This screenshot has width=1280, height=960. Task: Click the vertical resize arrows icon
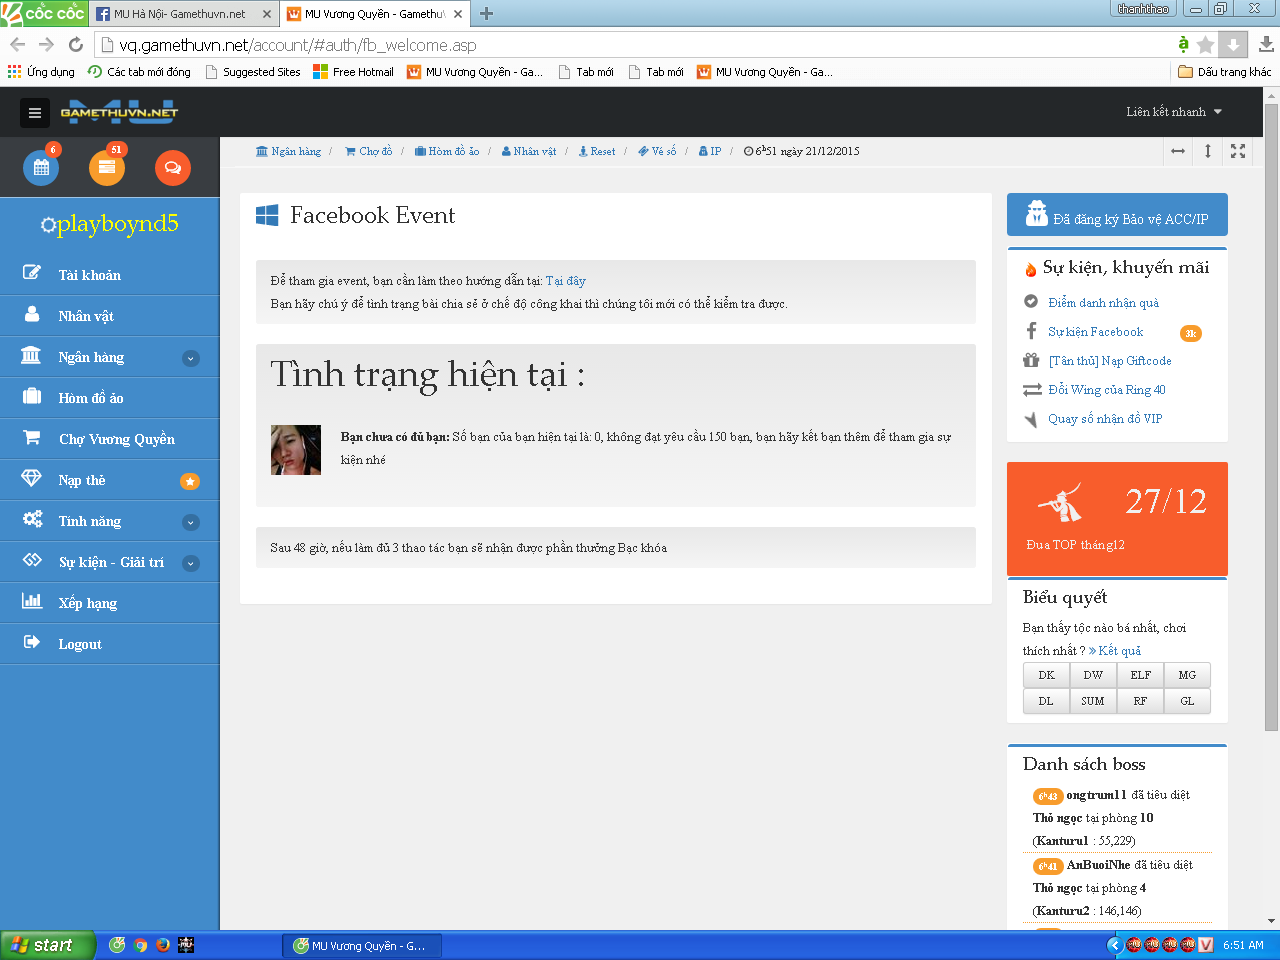[x=1208, y=151]
